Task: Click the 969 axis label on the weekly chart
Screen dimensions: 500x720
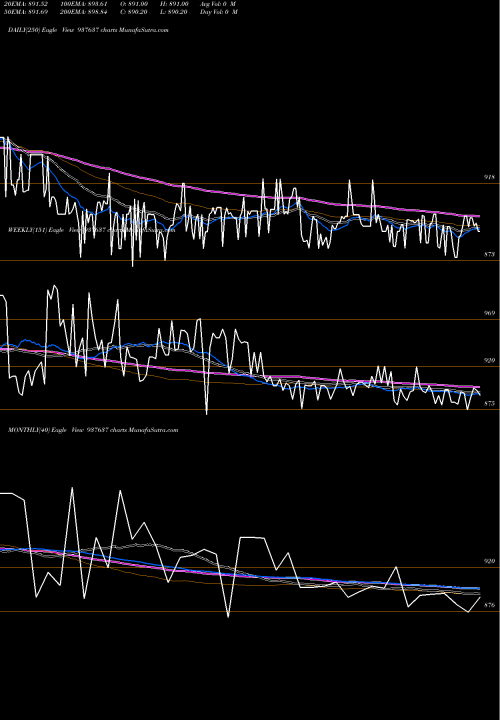Action: pyautogui.click(x=489, y=313)
